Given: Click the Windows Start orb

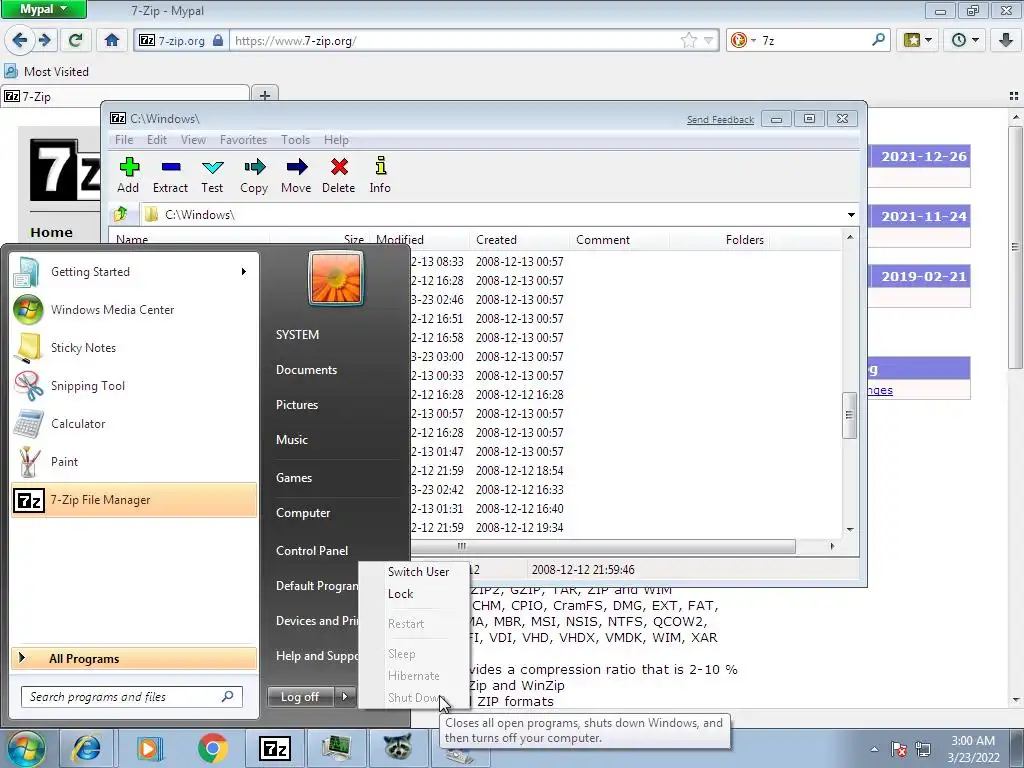Looking at the screenshot, I should (25, 748).
